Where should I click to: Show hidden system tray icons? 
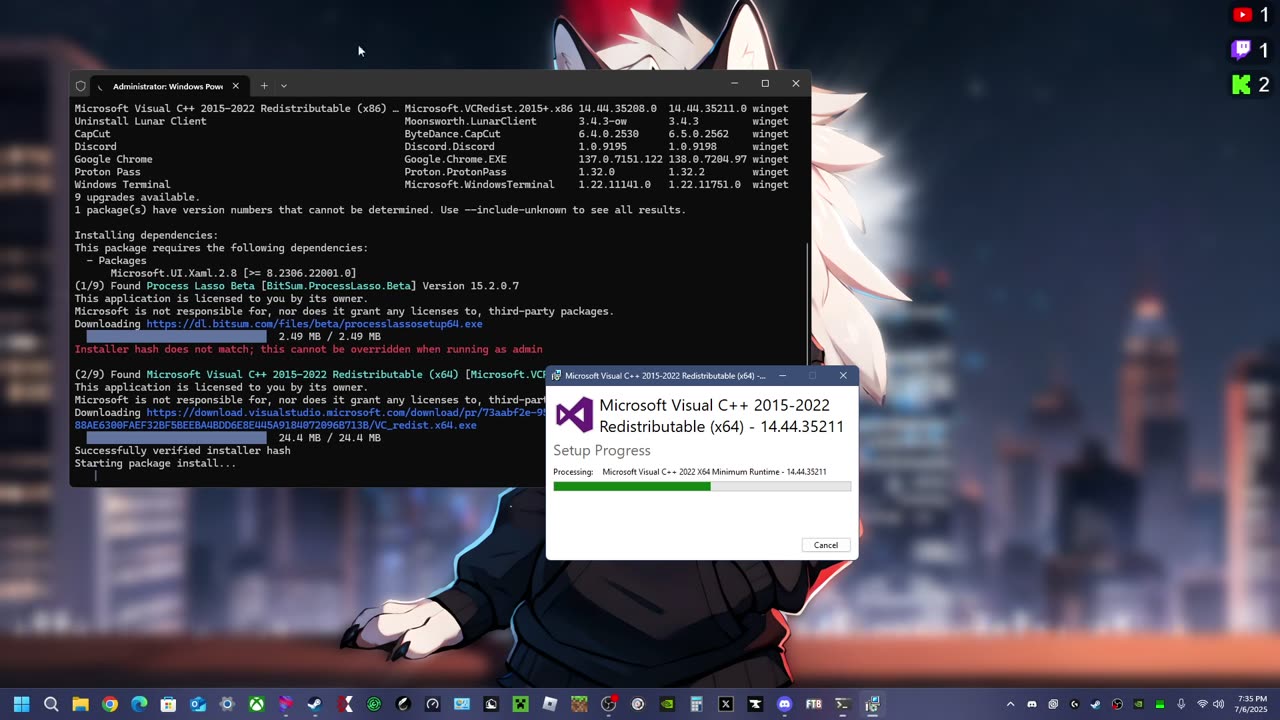coord(1010,704)
